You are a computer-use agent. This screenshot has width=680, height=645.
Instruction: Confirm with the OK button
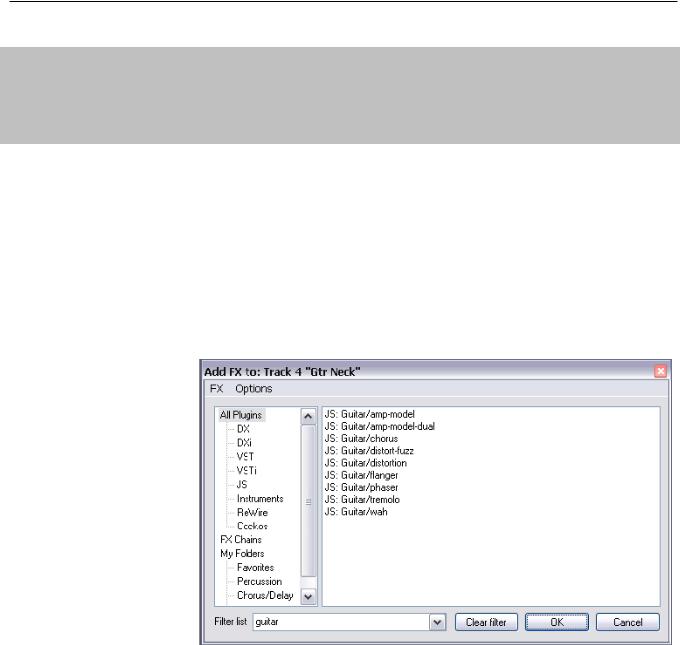point(557,622)
